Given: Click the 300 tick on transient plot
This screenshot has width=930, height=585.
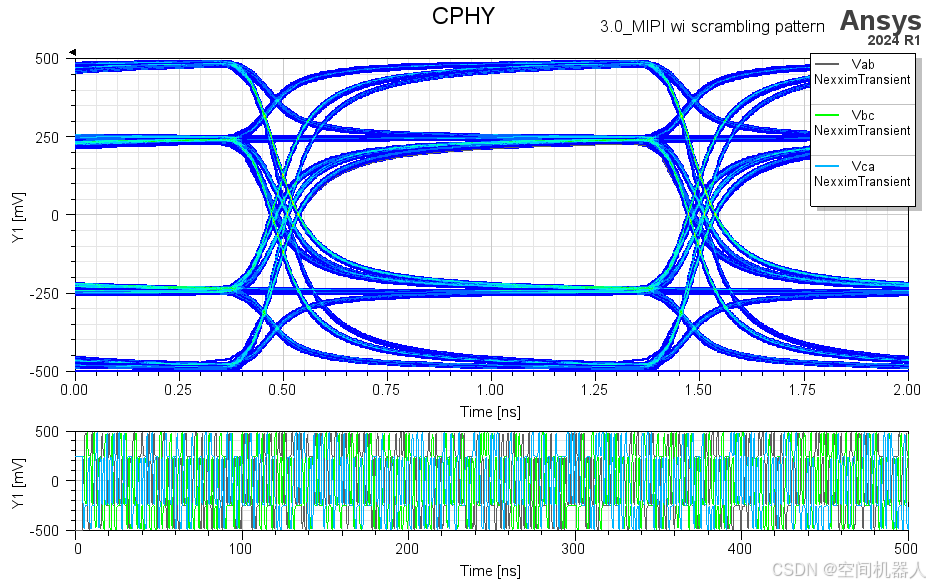Looking at the screenshot, I should (573, 549).
